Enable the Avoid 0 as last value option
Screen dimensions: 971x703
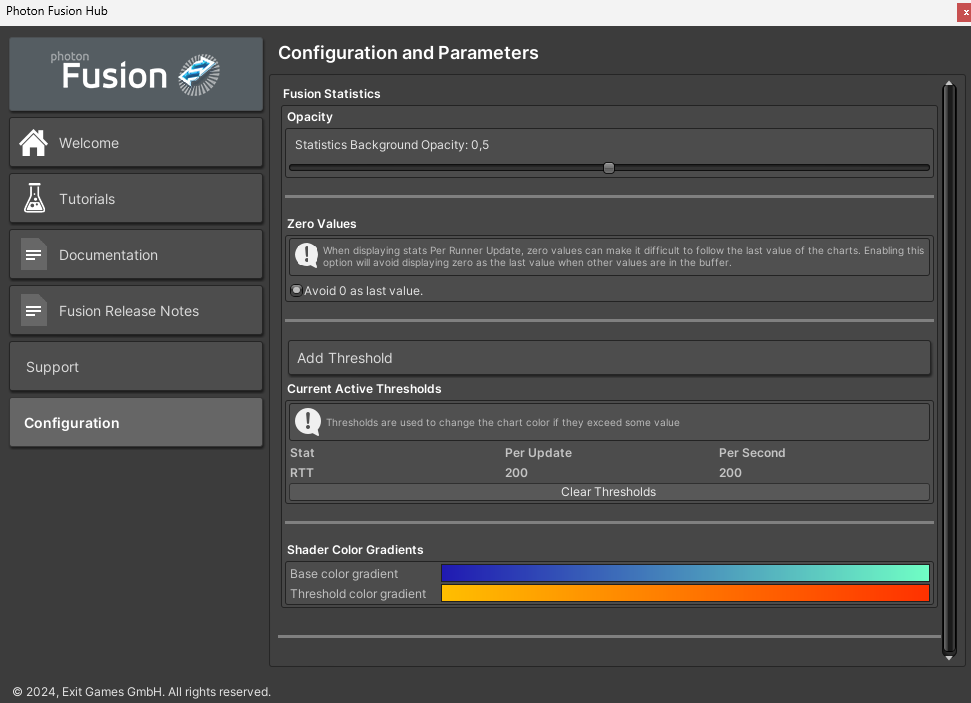(x=296, y=289)
